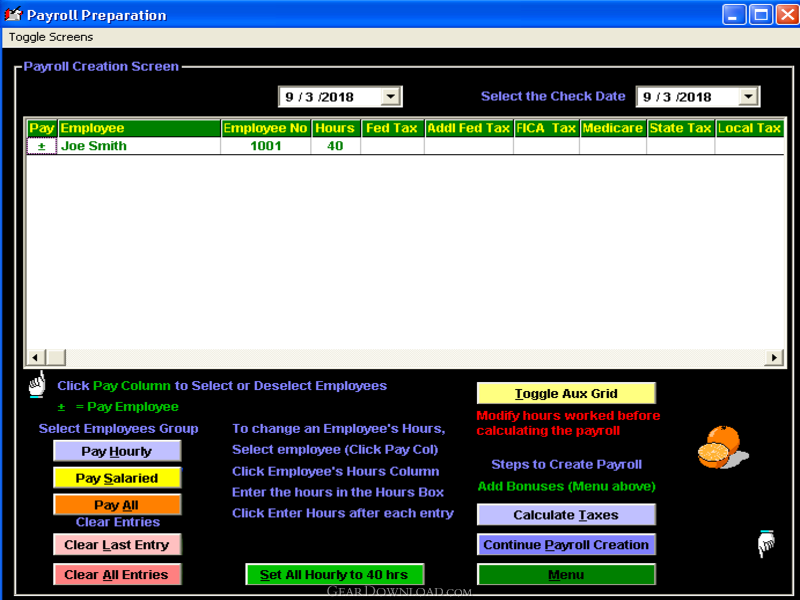Open the first payroll date dropdown arrow
The height and width of the screenshot is (600, 800).
pyautogui.click(x=390, y=96)
